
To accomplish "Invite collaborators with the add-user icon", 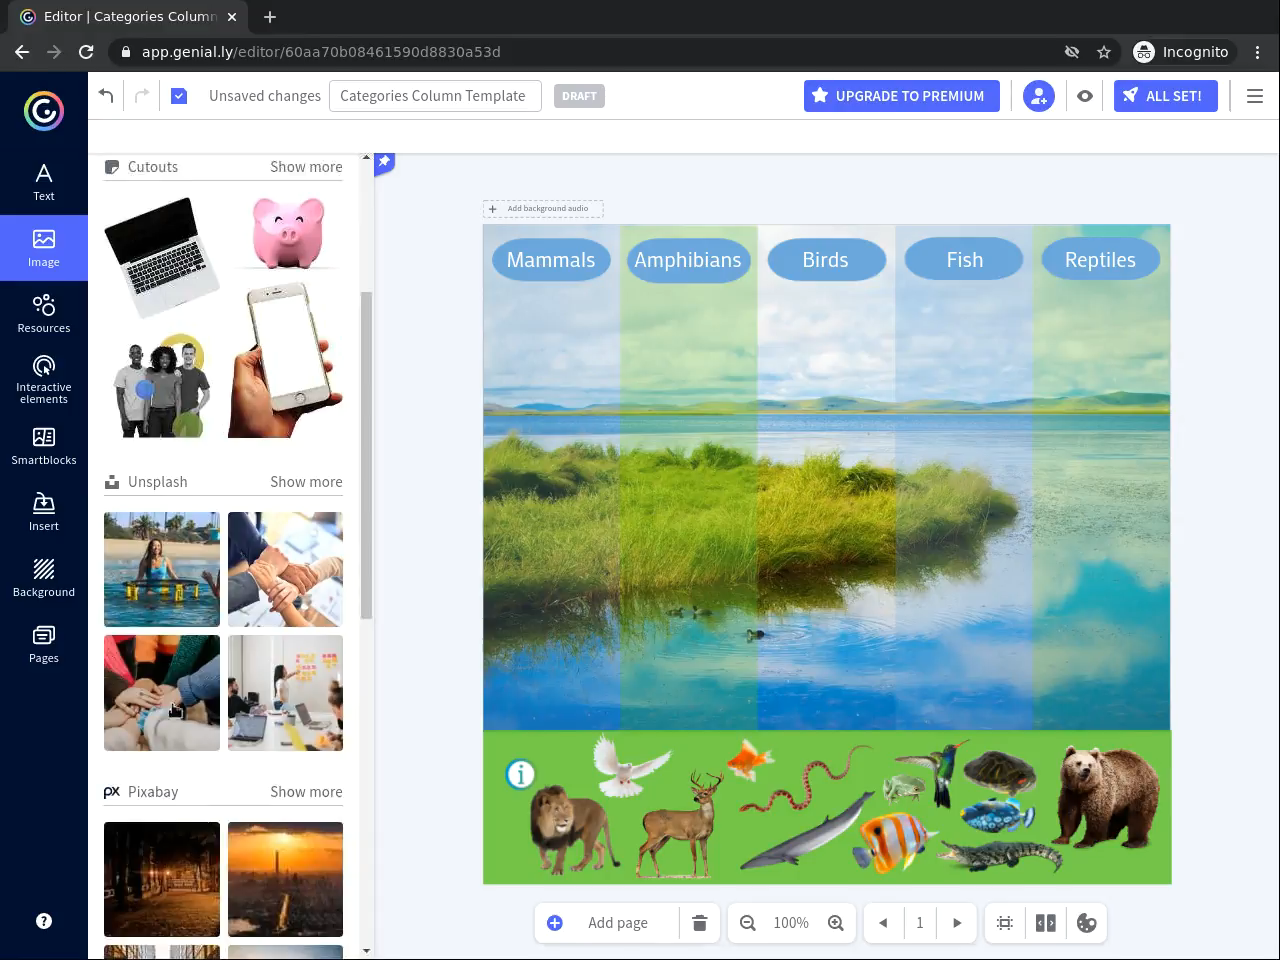I will 1039,96.
